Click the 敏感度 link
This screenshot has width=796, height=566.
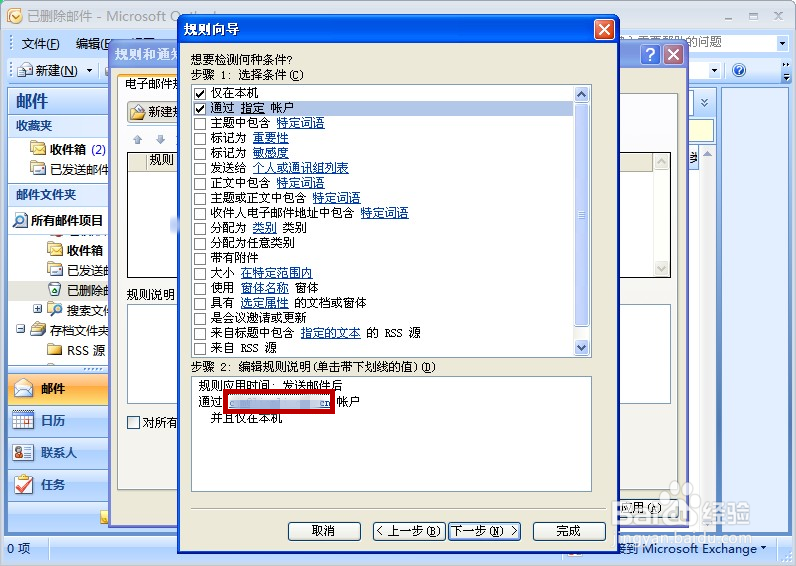271,153
